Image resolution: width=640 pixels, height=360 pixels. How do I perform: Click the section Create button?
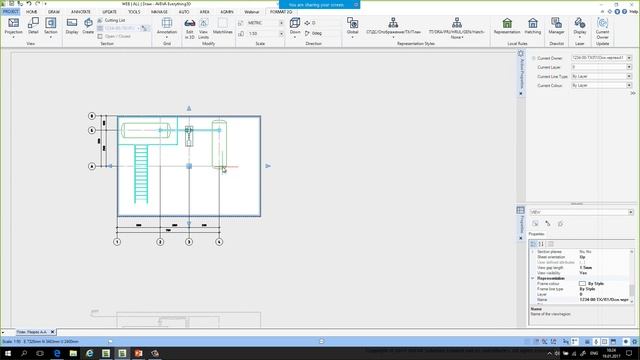point(88,26)
